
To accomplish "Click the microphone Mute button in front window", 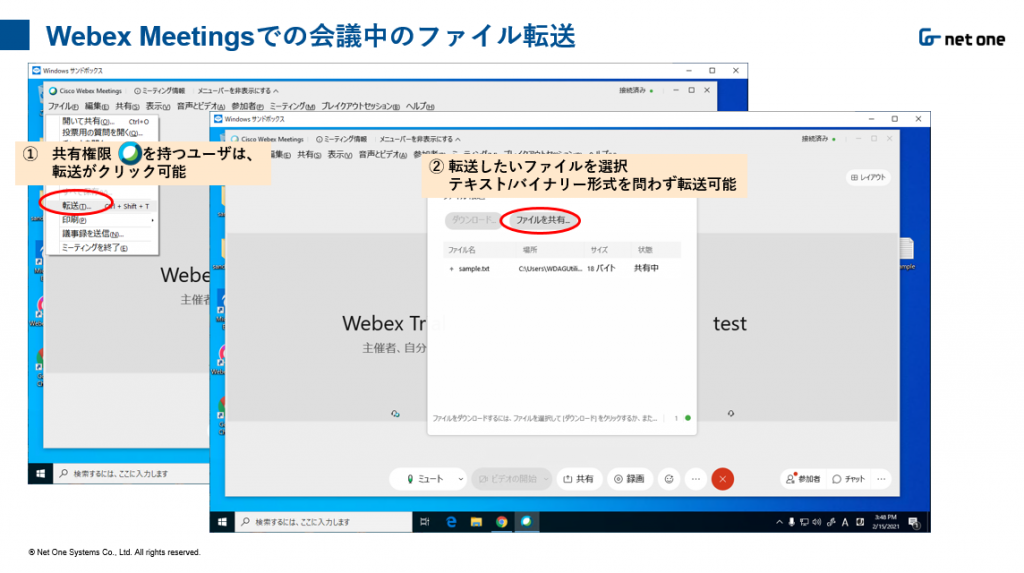I will point(424,479).
